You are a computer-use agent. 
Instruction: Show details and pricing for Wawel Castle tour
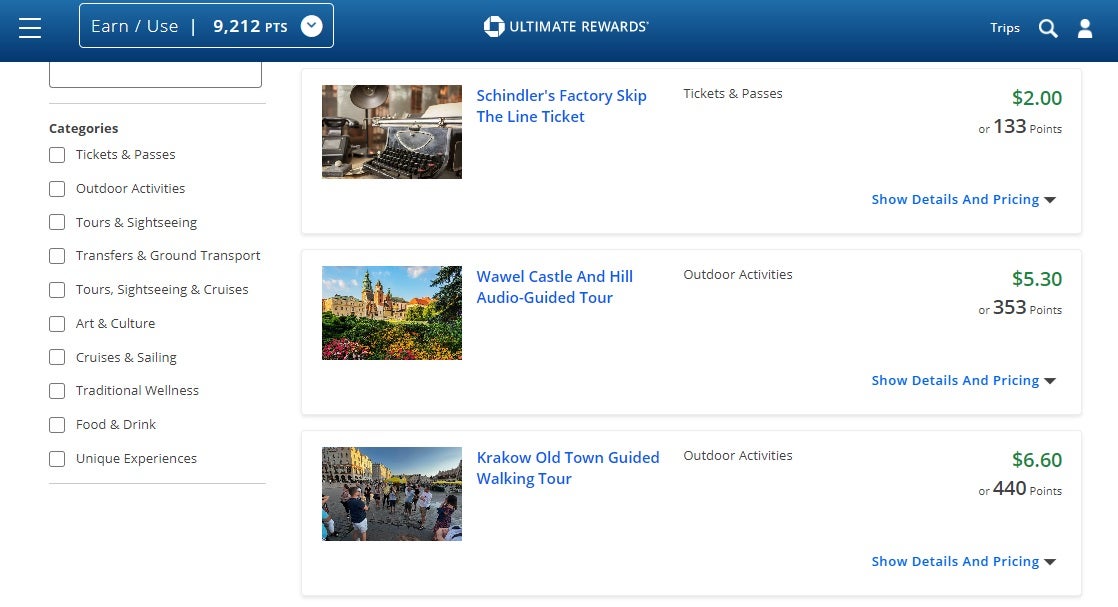pyautogui.click(x=963, y=381)
